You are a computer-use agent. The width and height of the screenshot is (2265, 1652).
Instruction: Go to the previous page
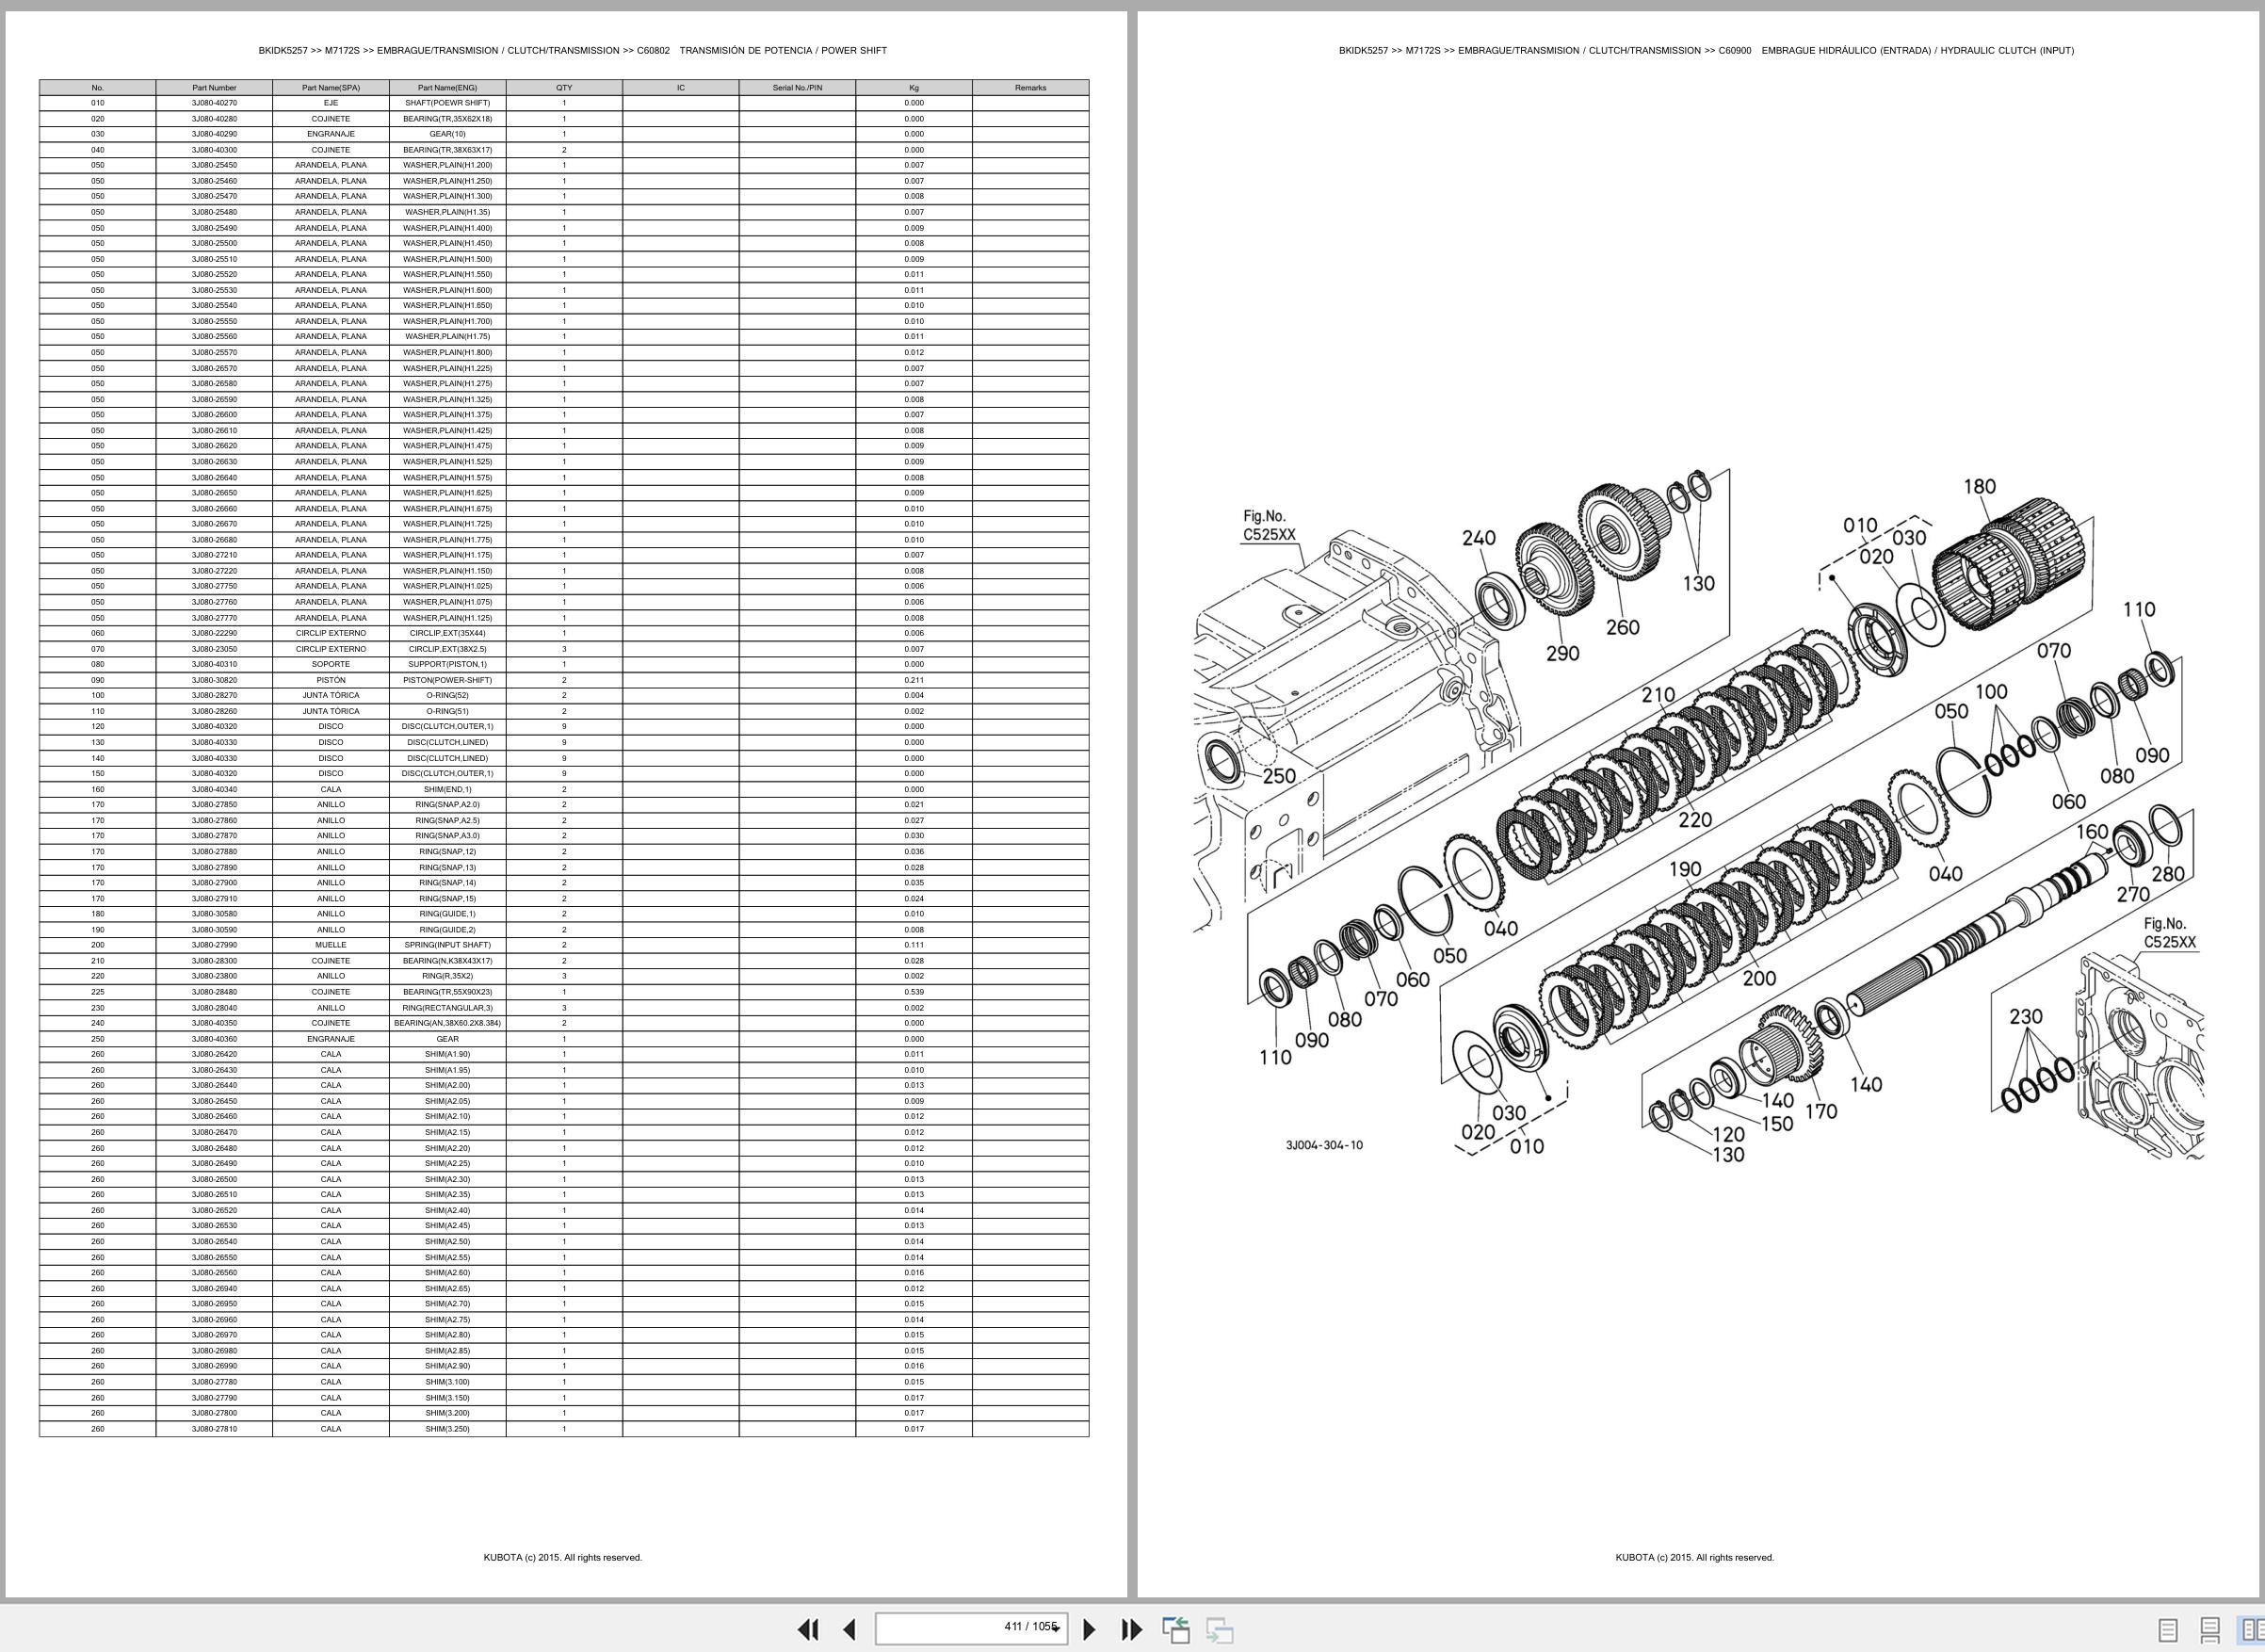[x=849, y=1629]
